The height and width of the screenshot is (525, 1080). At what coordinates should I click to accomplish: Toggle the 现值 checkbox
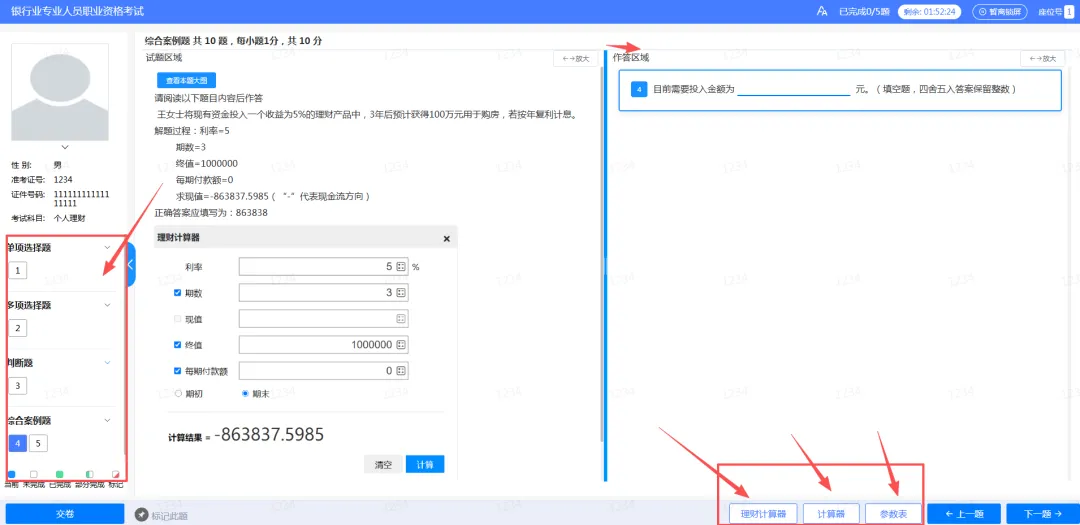[x=178, y=319]
